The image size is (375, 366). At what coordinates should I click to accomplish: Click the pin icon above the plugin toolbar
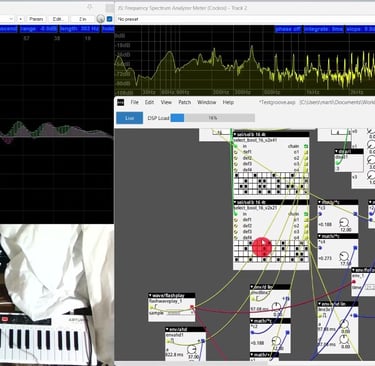point(89,7)
